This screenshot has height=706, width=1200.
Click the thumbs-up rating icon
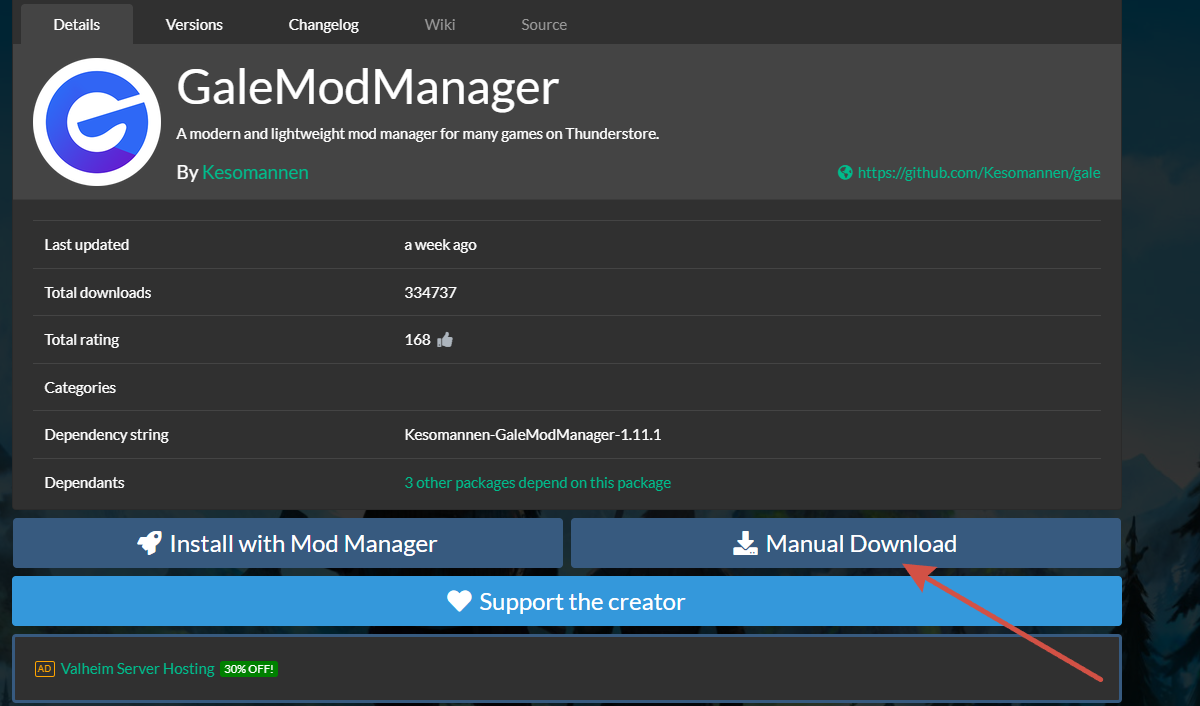coord(445,340)
